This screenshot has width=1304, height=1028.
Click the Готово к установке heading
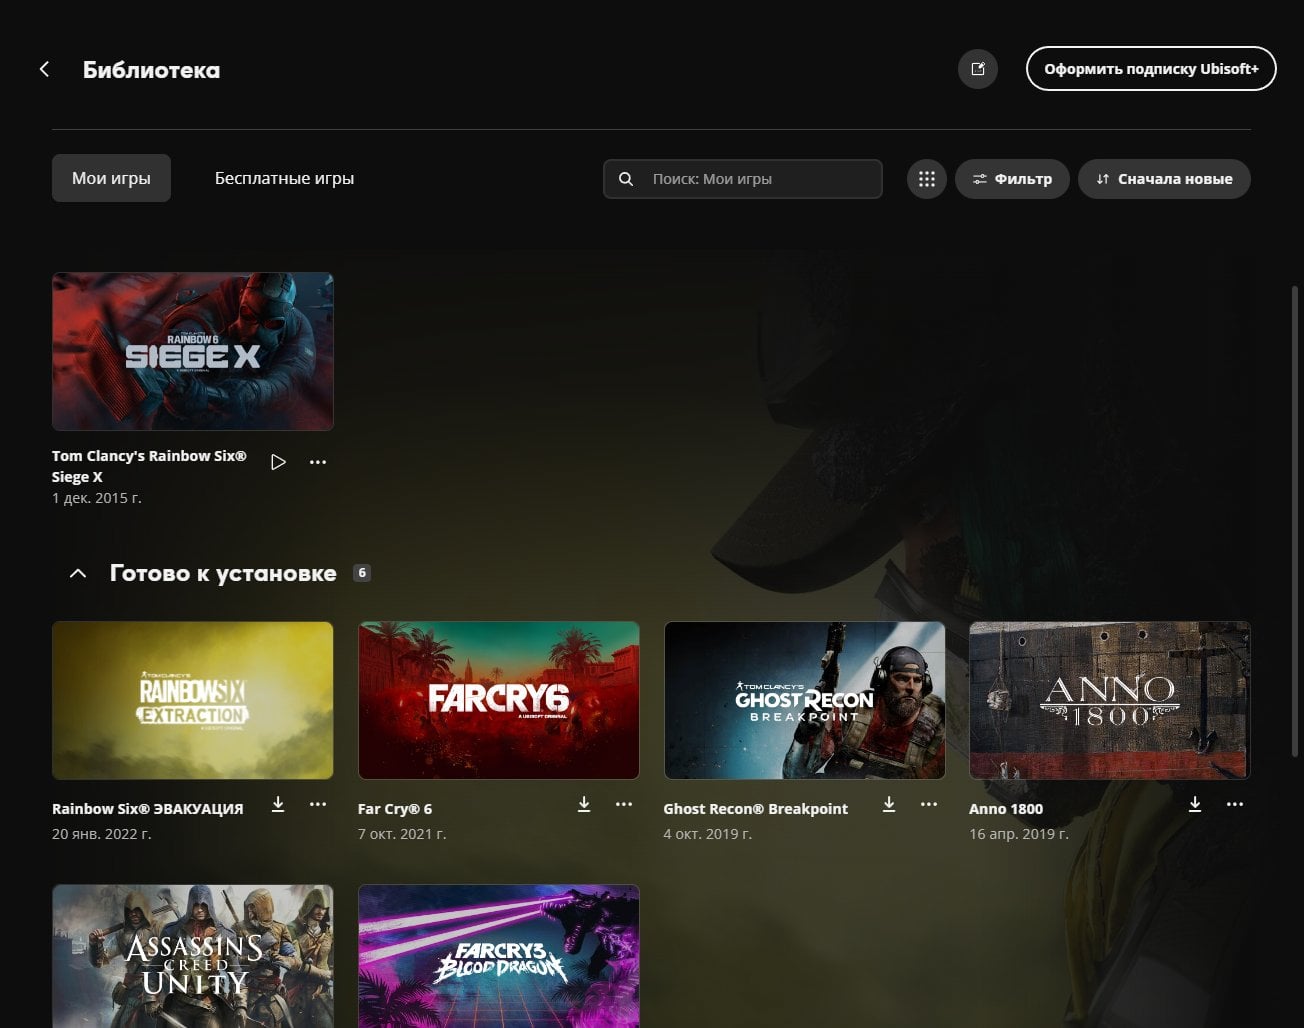tap(223, 573)
